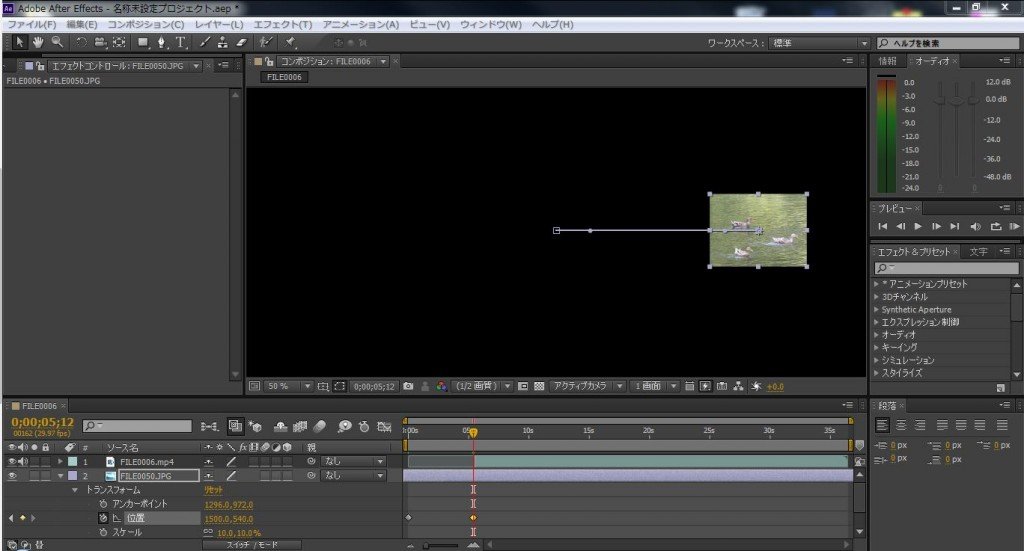Click the position value 1500.0,540.0
The image size is (1024, 551).
pyautogui.click(x=229, y=518)
